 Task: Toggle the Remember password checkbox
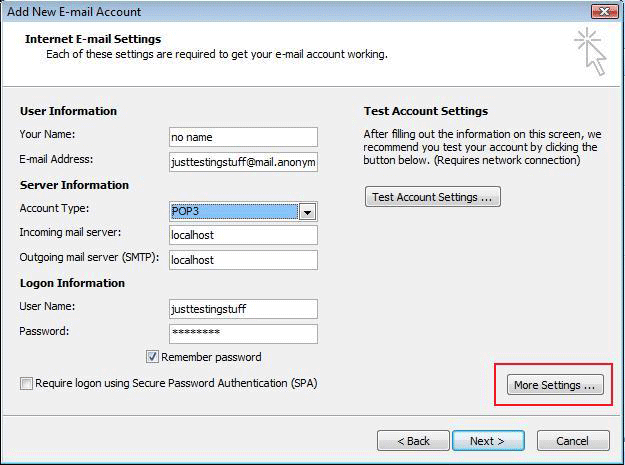[x=153, y=357]
